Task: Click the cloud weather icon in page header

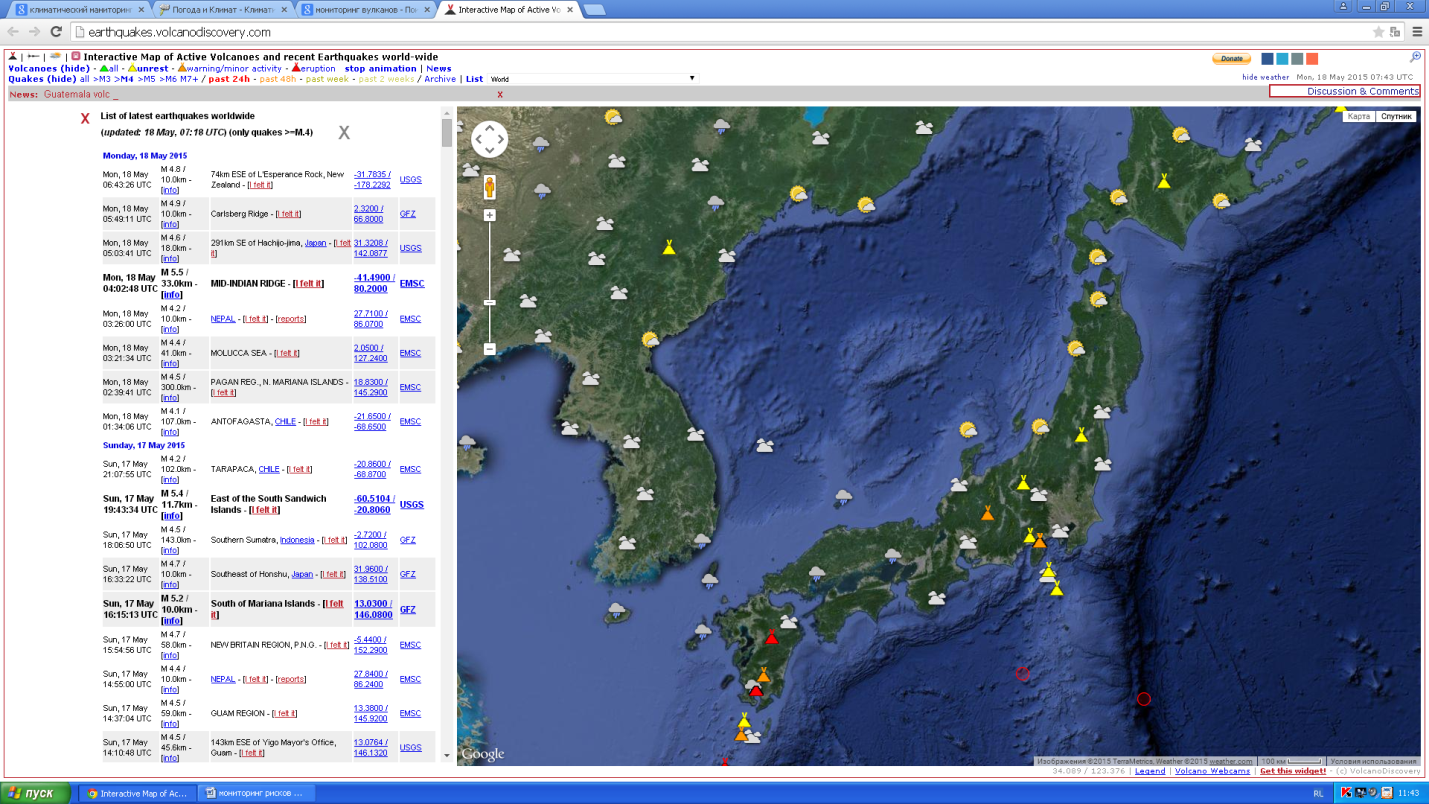Action: point(56,57)
